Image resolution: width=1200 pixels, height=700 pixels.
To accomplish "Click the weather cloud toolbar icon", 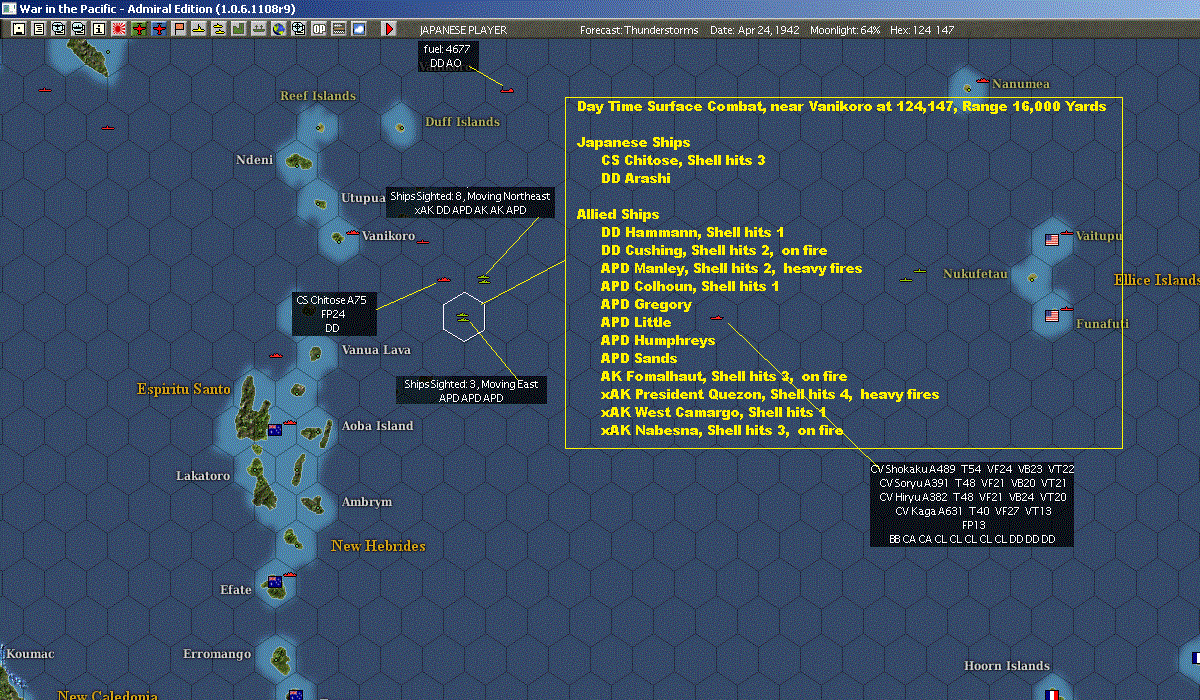I will point(358,29).
